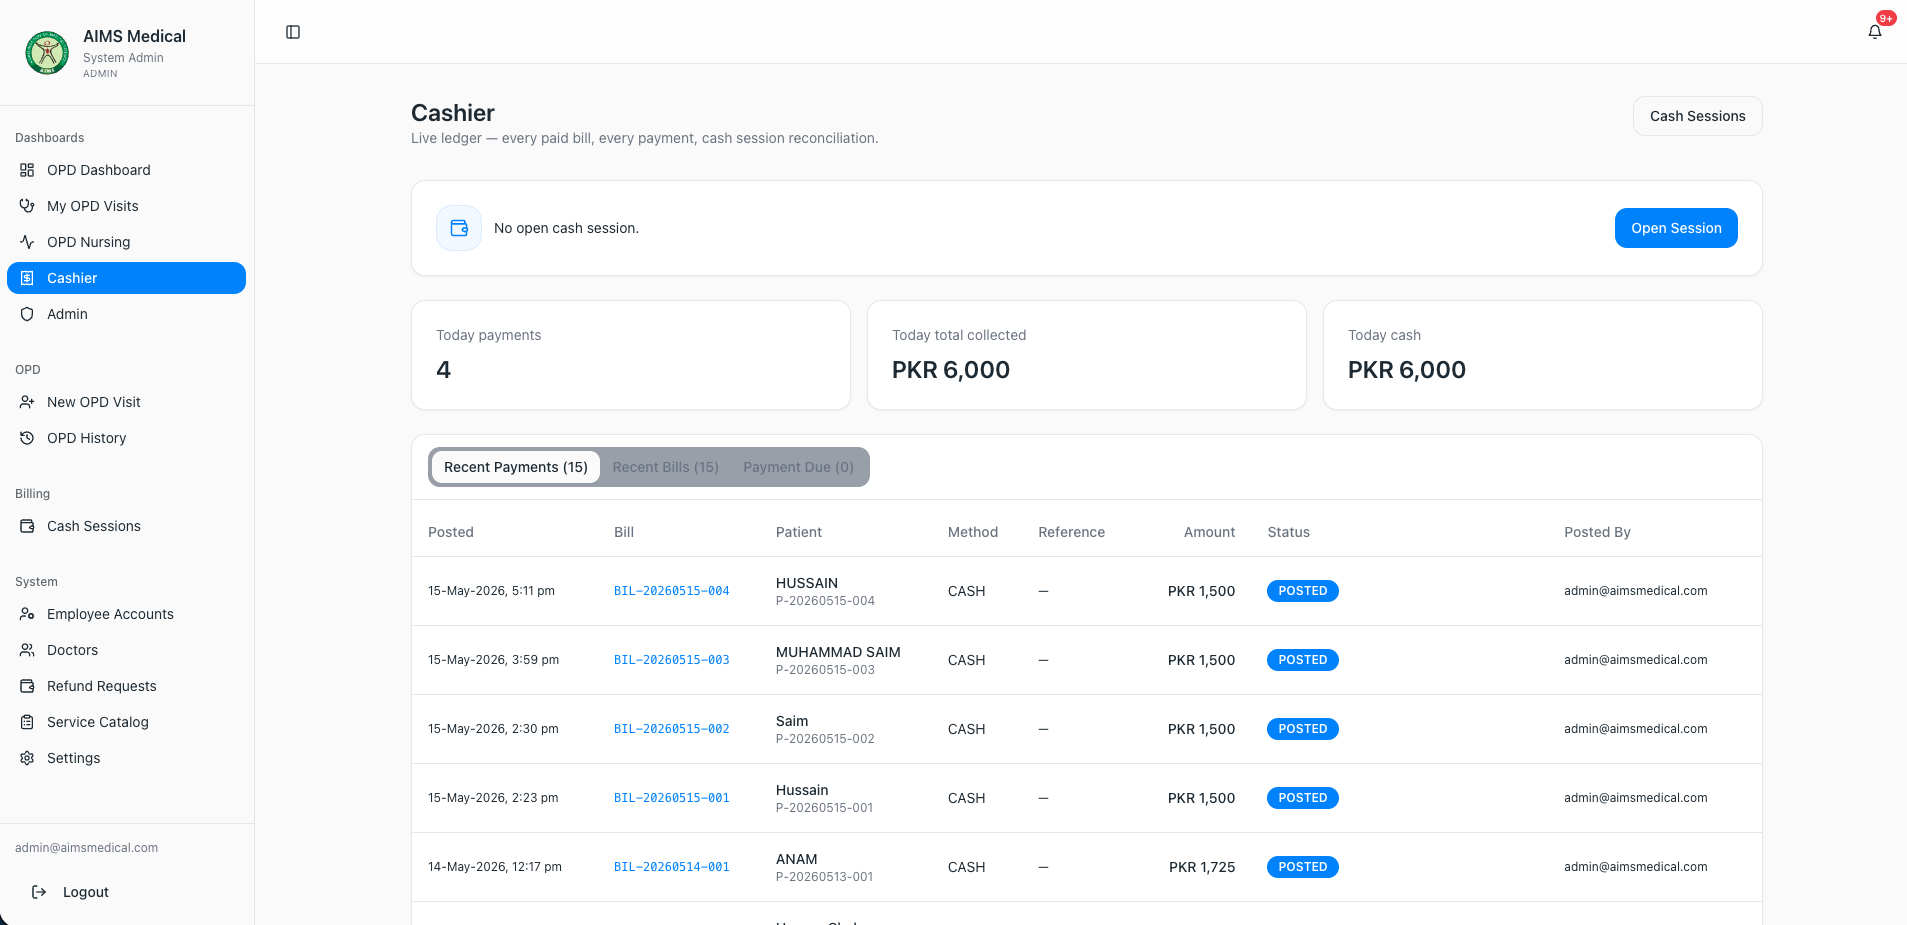Open the Doctors page
The image size is (1907, 925).
pos(126,650)
